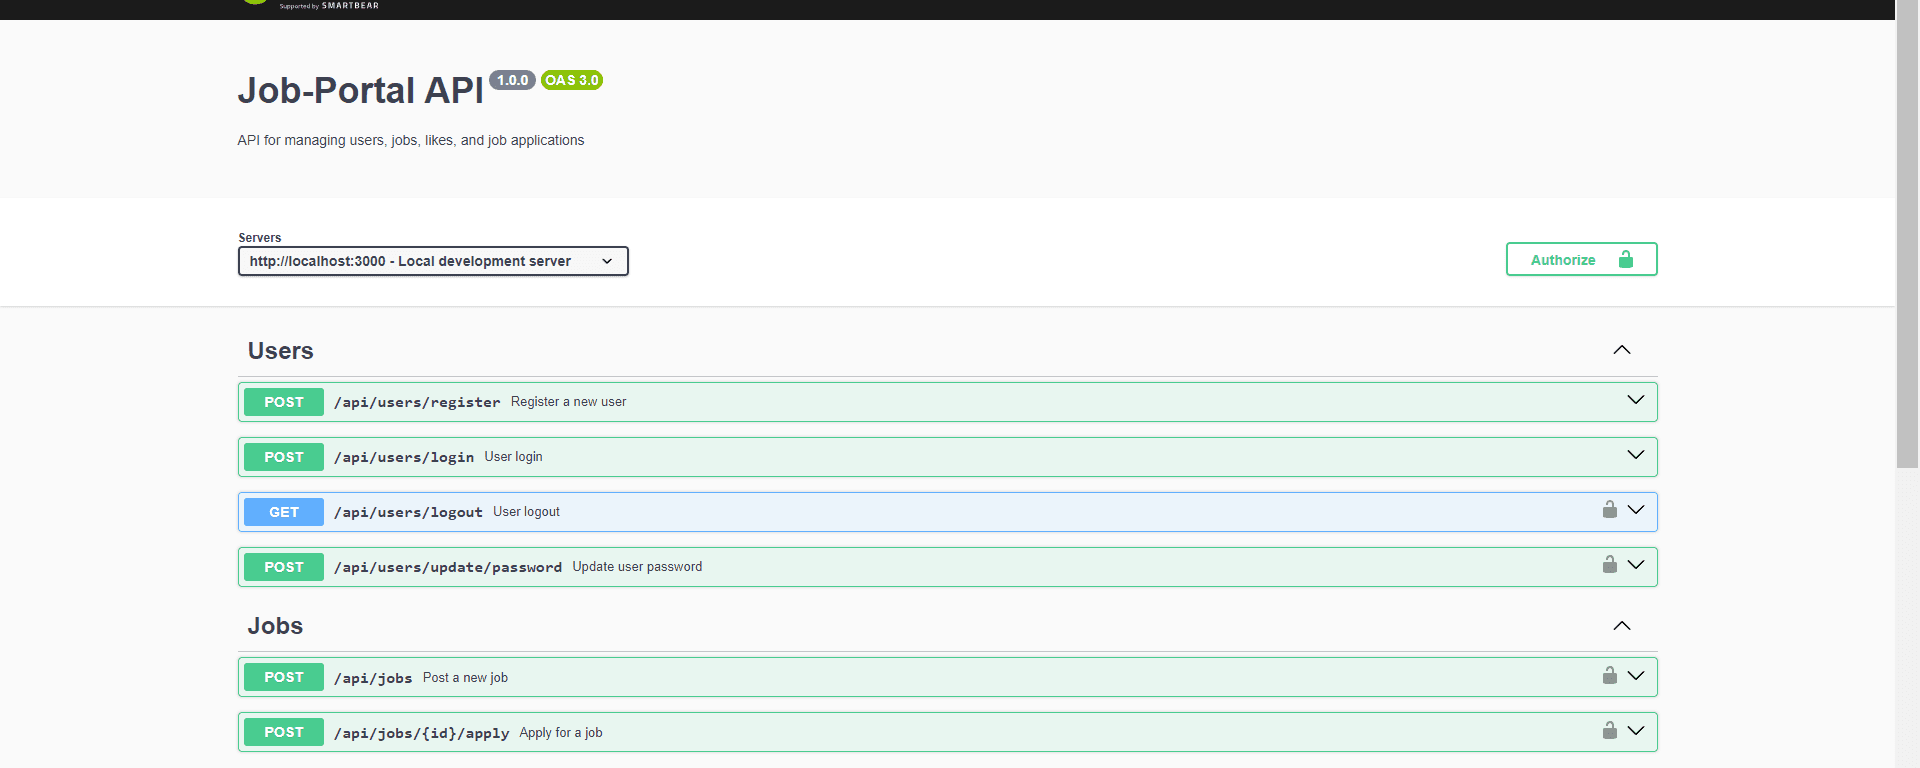1920x768 pixels.
Task: Click 'Update user password' description
Action: point(637,567)
